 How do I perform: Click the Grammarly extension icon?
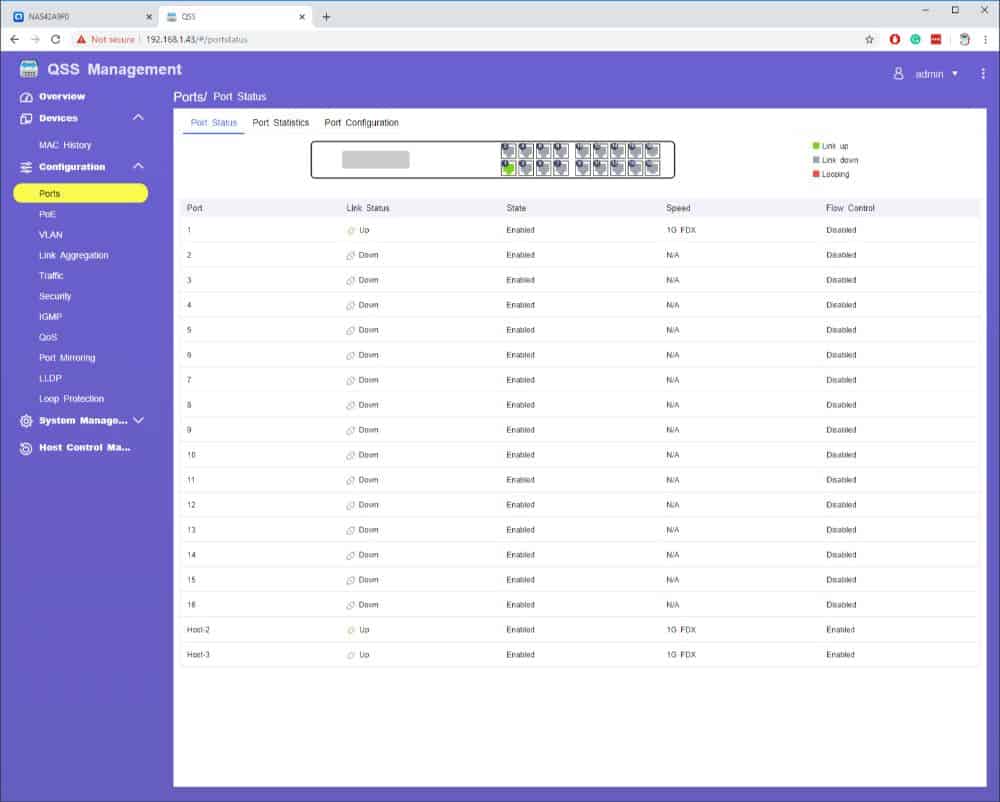click(915, 39)
